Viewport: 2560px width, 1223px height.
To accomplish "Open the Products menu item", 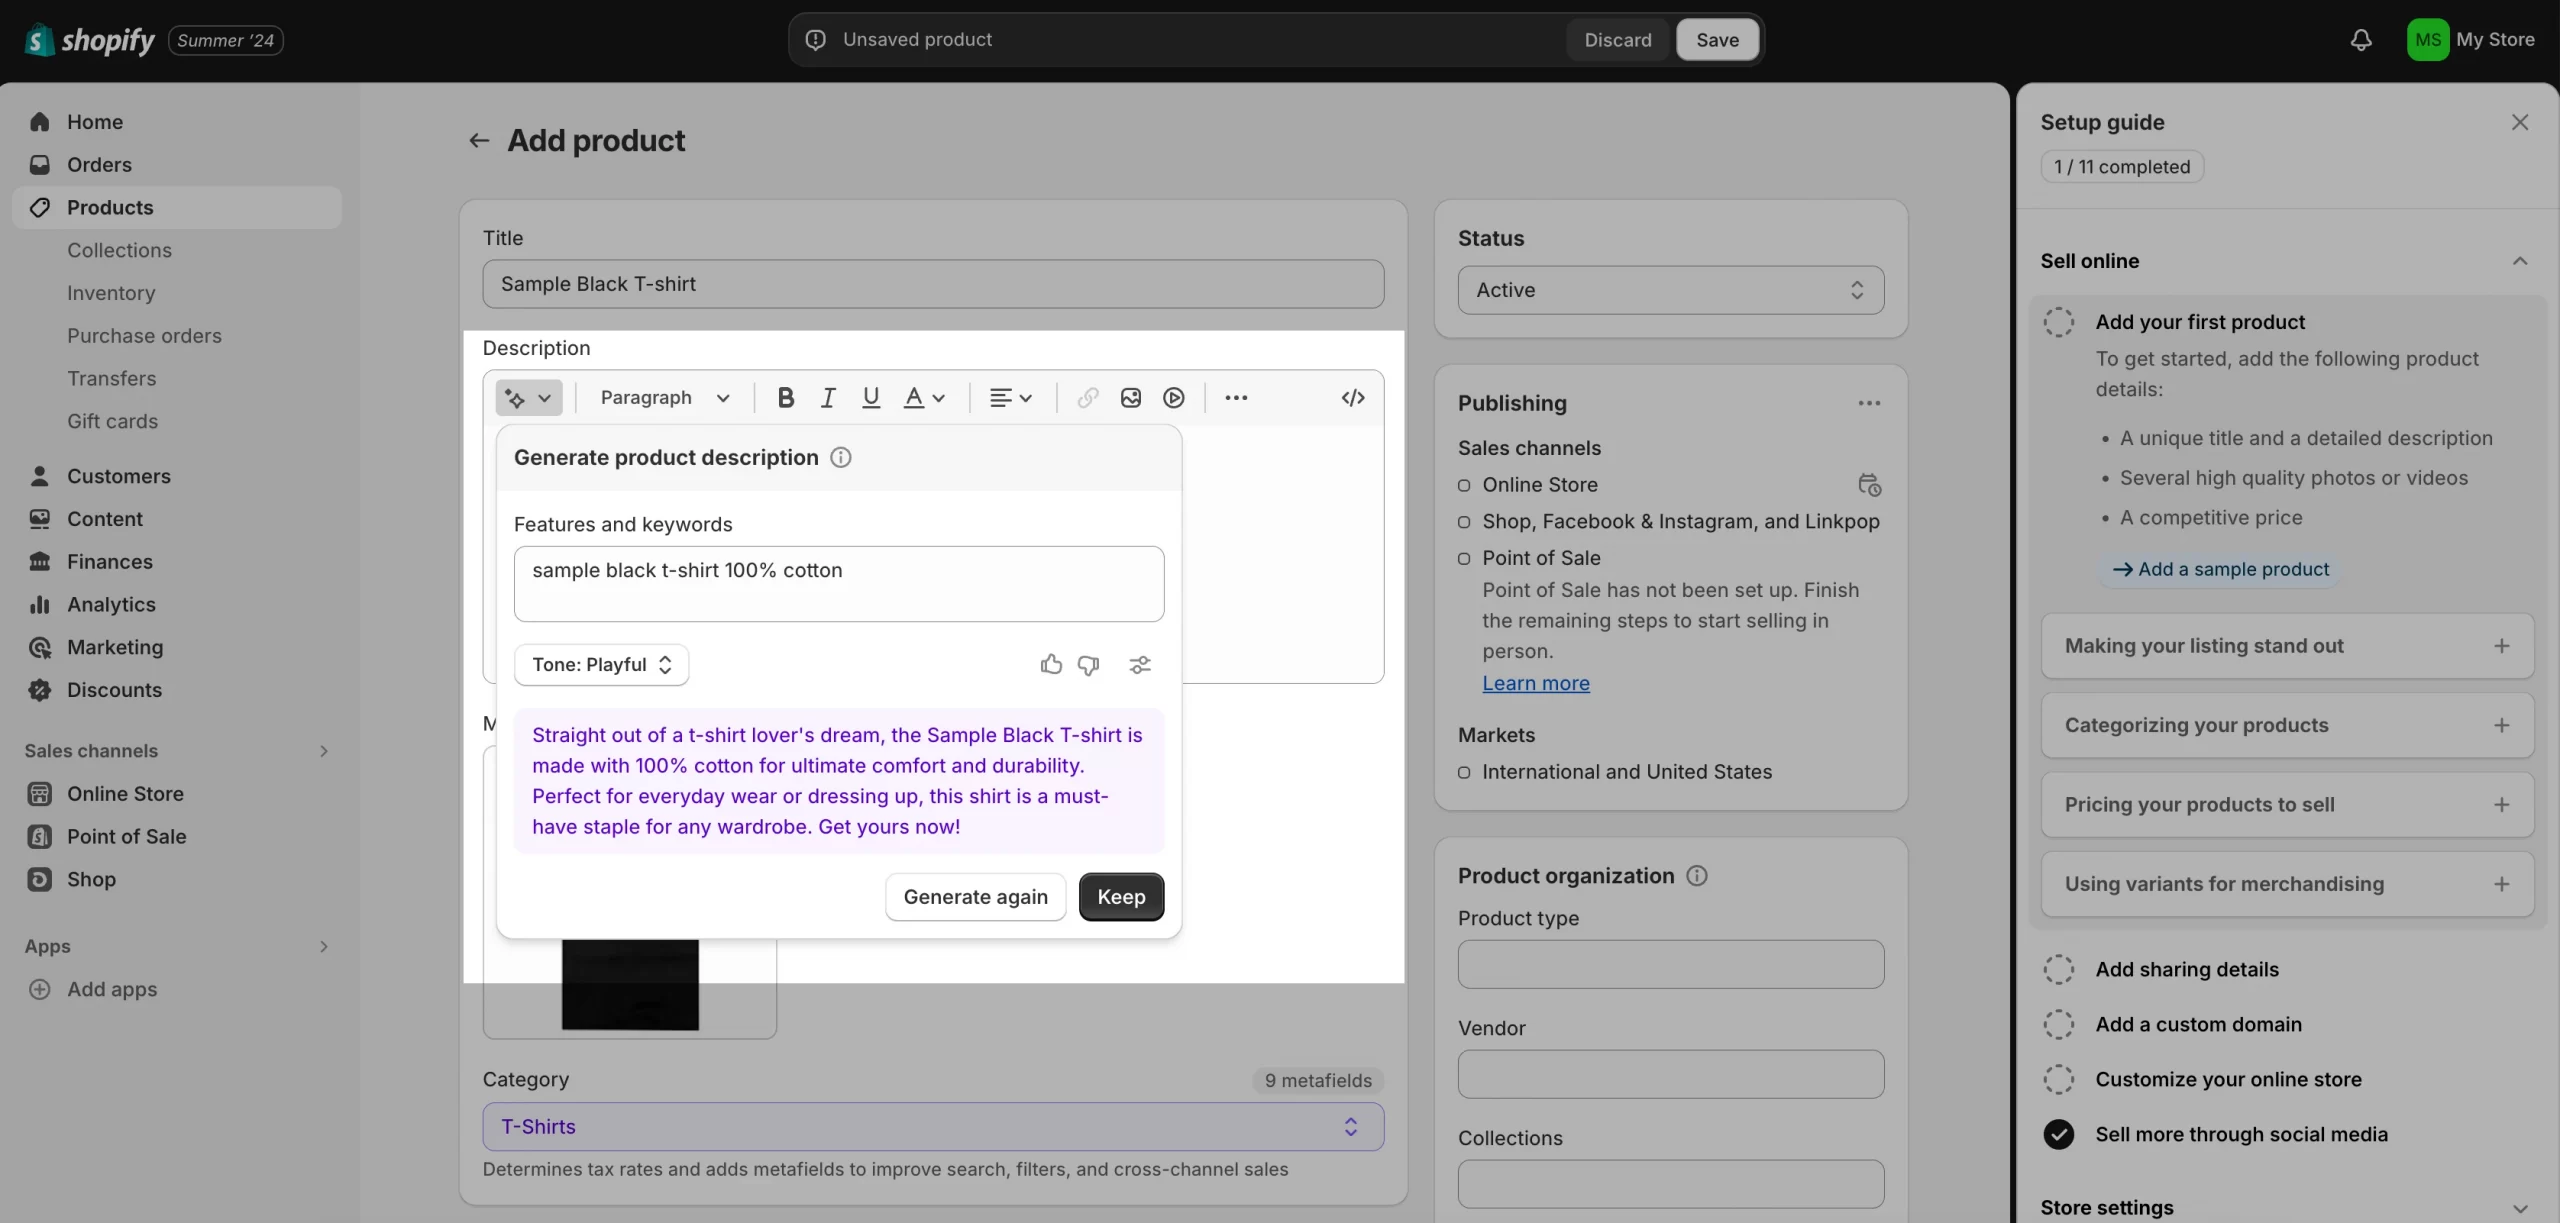I will tap(109, 206).
